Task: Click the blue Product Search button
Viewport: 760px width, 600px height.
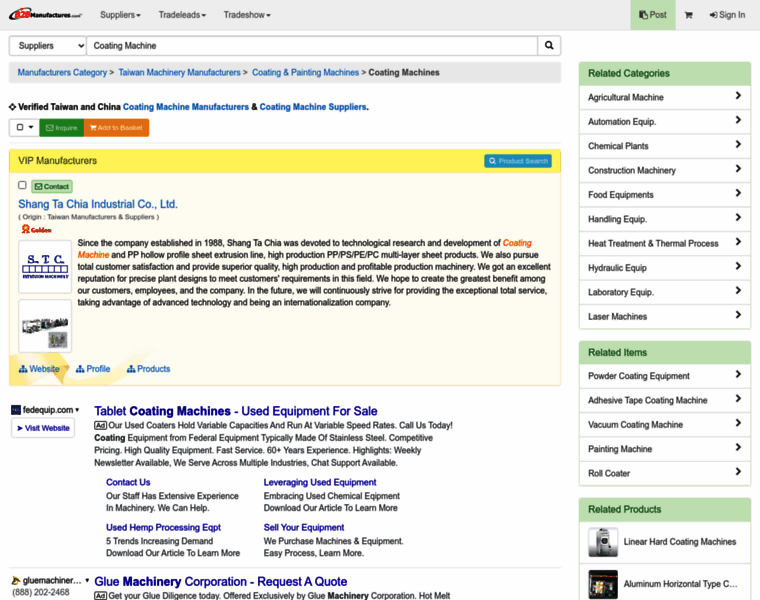Action: click(x=518, y=161)
